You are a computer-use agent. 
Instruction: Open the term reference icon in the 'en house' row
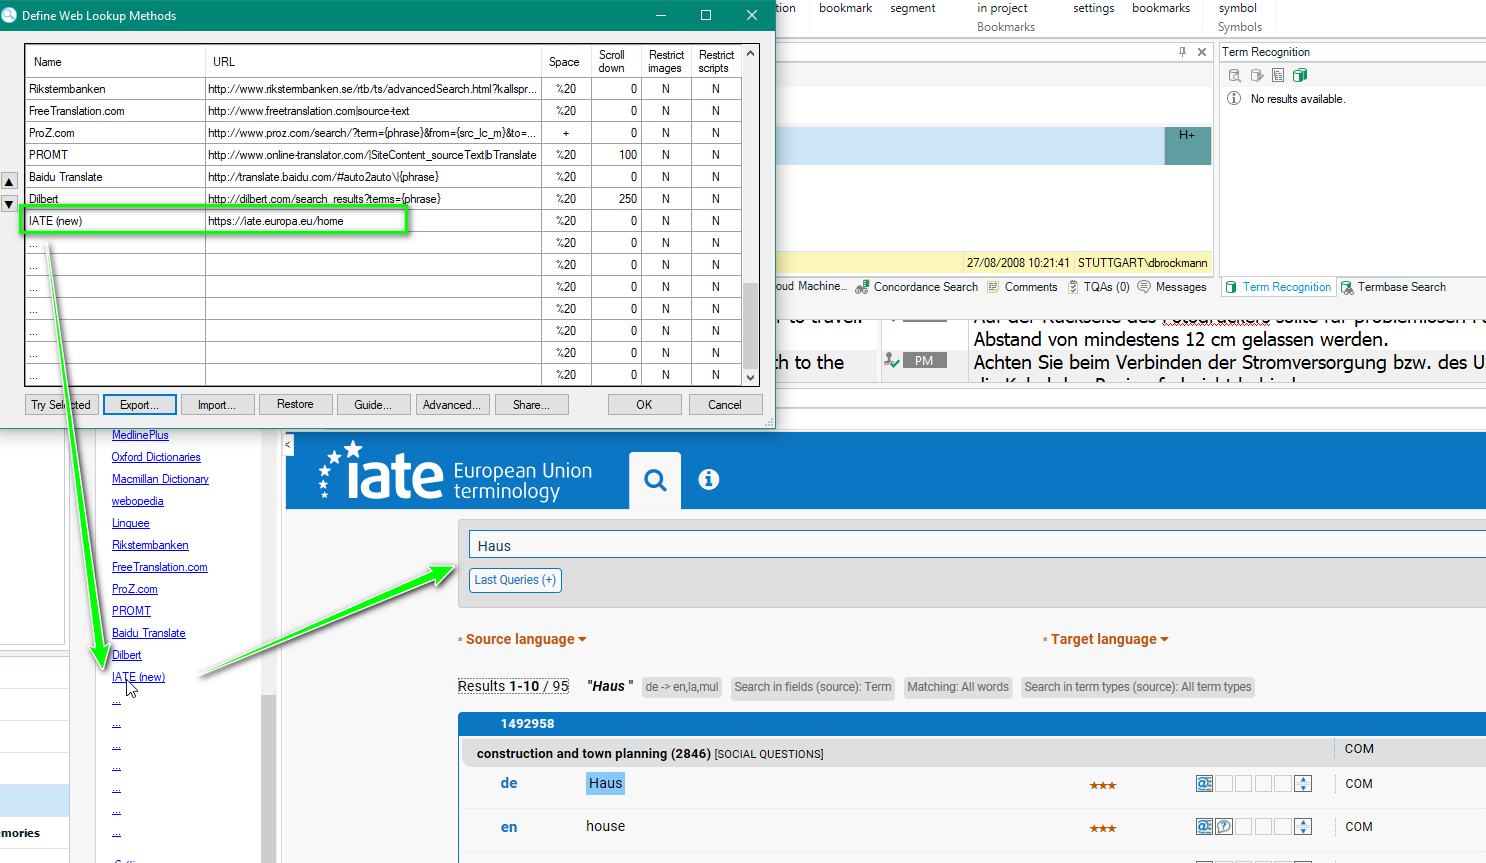1204,827
